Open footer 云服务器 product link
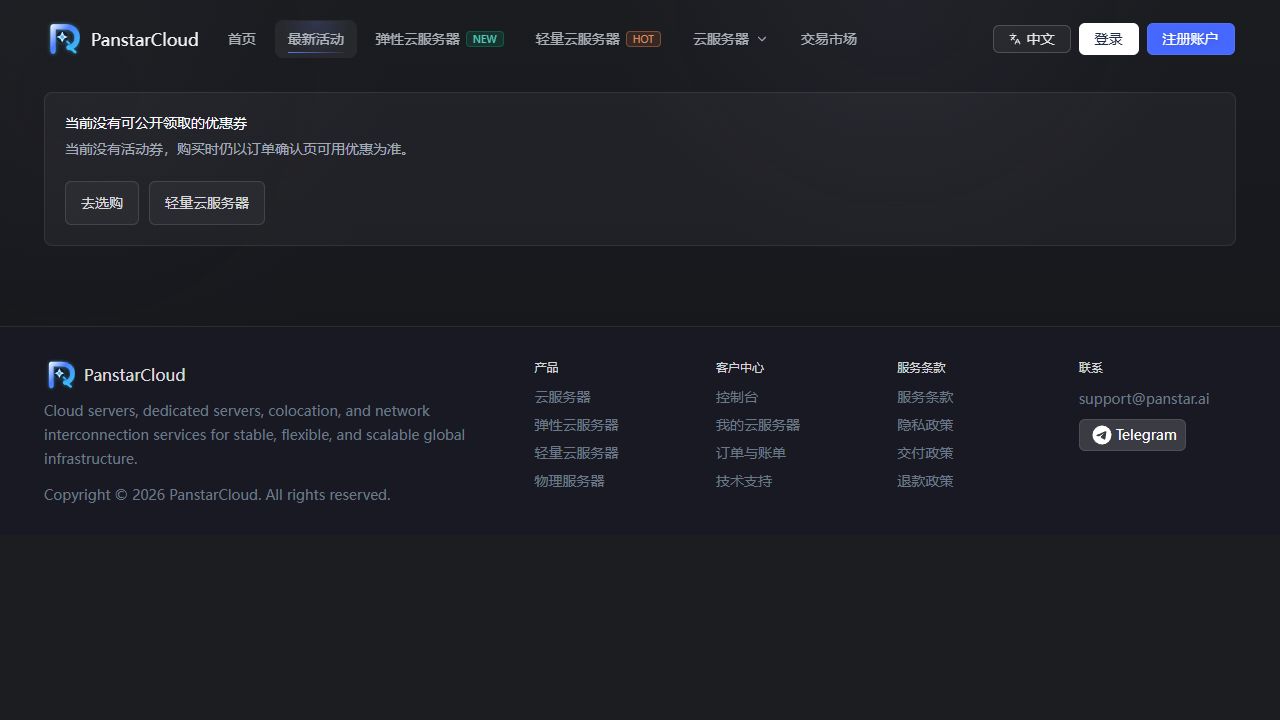This screenshot has width=1280, height=720. [563, 397]
